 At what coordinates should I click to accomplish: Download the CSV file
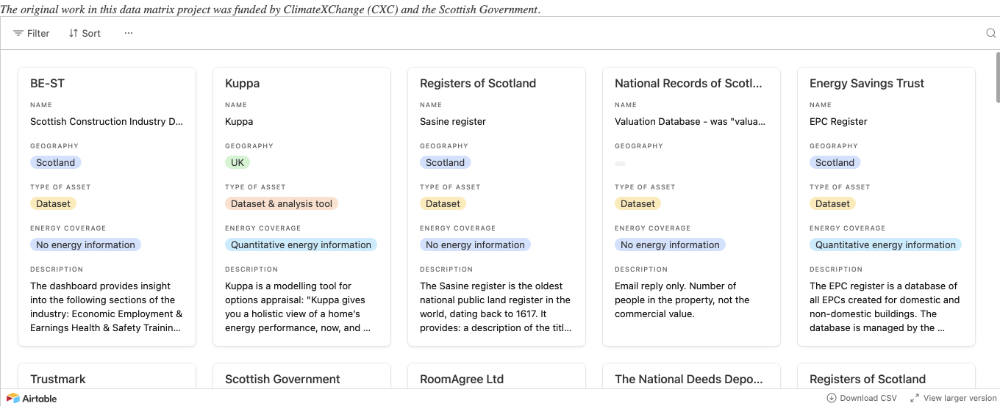[861, 397]
